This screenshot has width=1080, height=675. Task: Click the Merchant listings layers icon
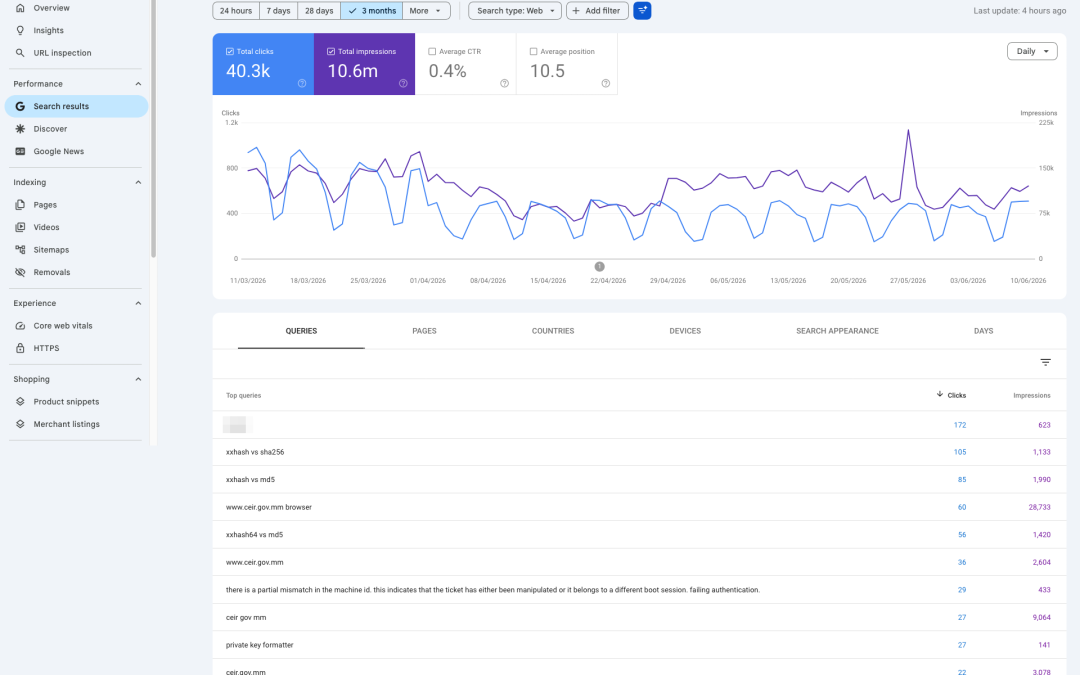(20, 424)
